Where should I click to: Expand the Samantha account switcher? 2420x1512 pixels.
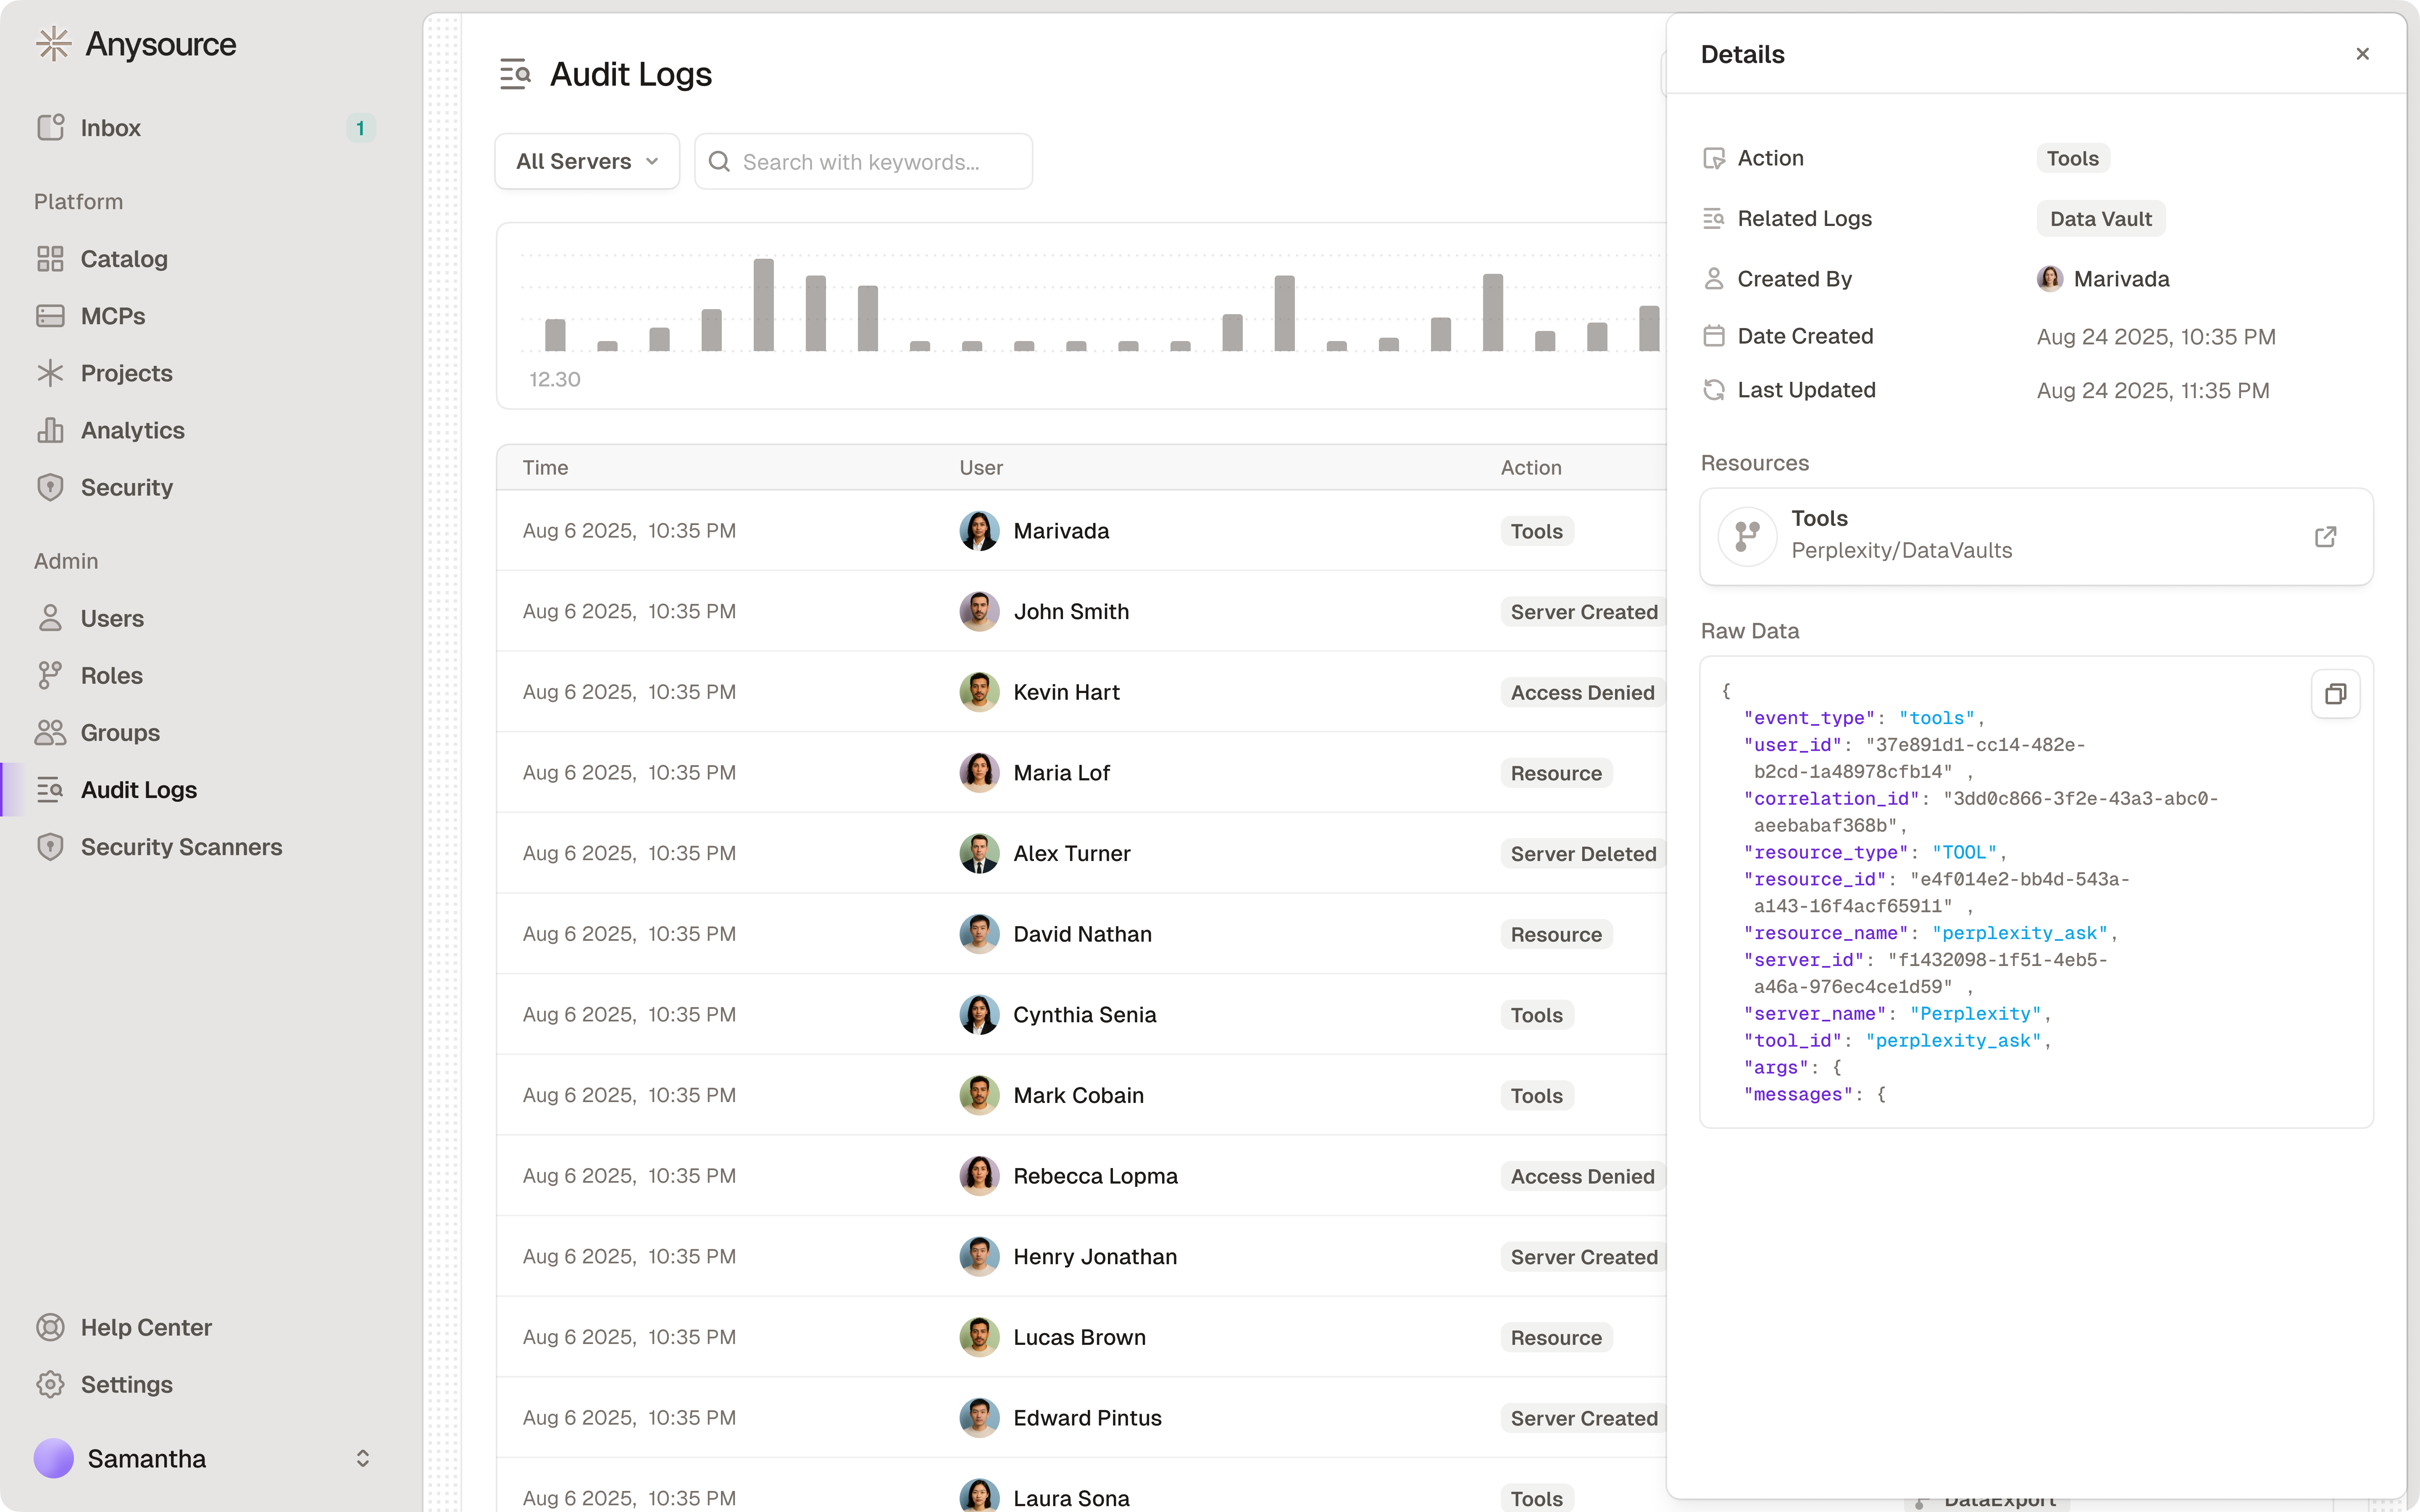(363, 1458)
